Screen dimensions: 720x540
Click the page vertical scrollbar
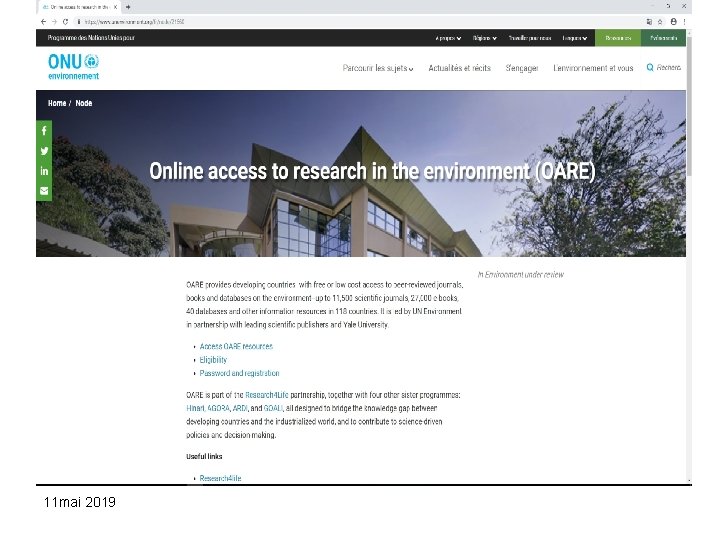[689, 106]
